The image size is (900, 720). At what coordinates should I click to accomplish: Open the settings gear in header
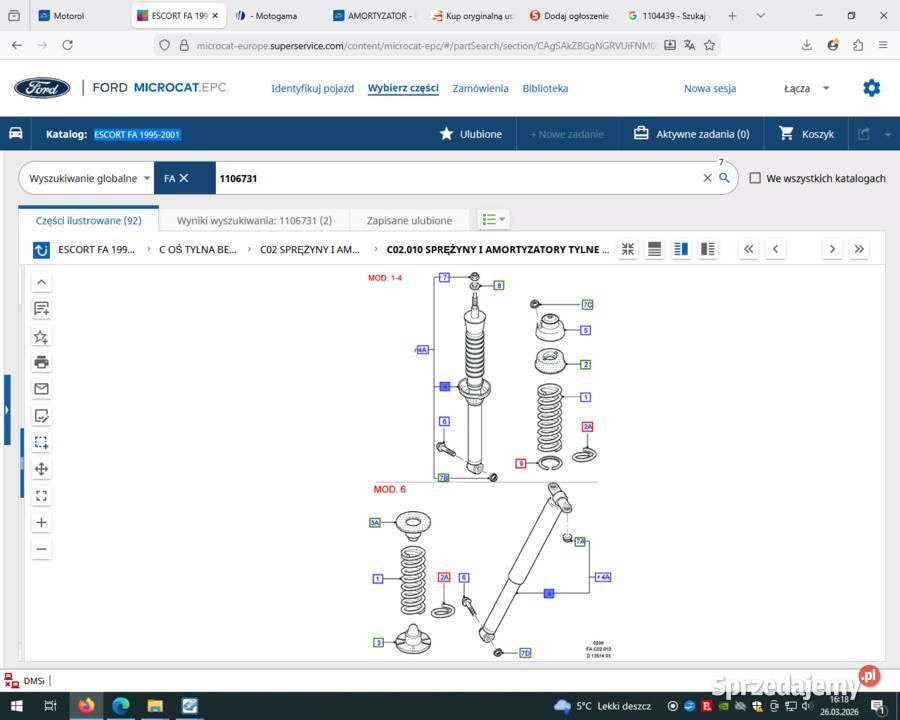click(x=871, y=88)
